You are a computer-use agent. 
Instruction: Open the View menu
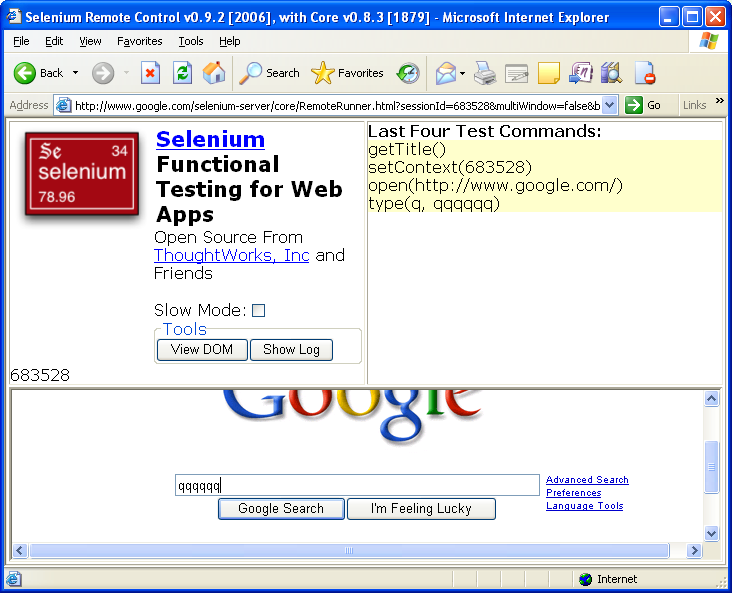click(x=90, y=41)
